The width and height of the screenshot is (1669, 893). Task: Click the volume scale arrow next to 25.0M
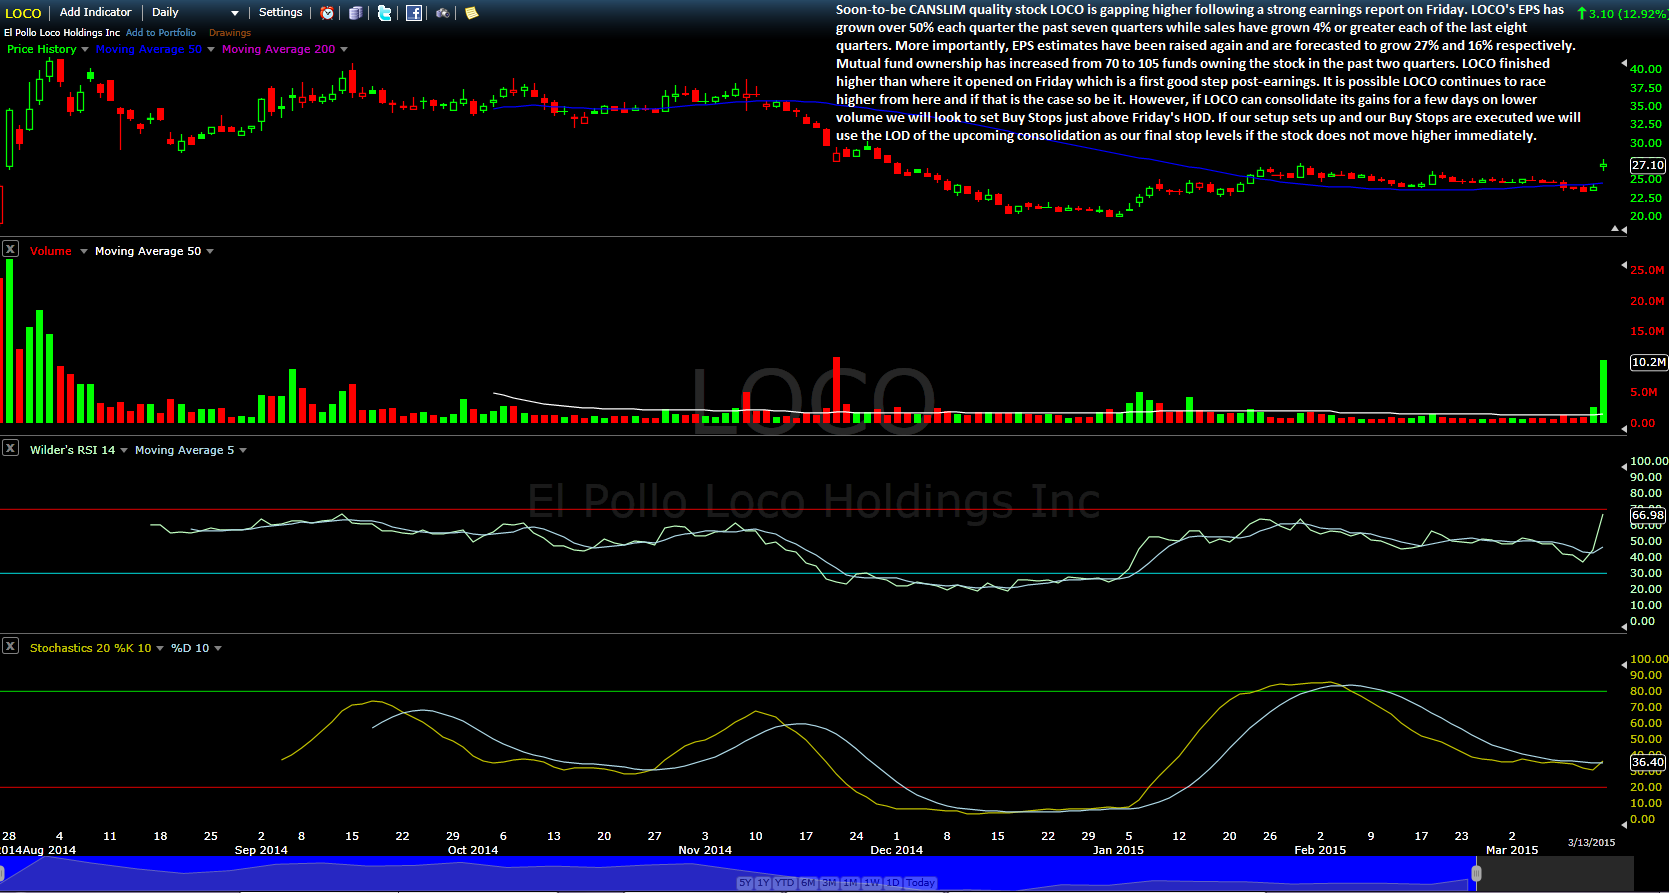pyautogui.click(x=1623, y=265)
